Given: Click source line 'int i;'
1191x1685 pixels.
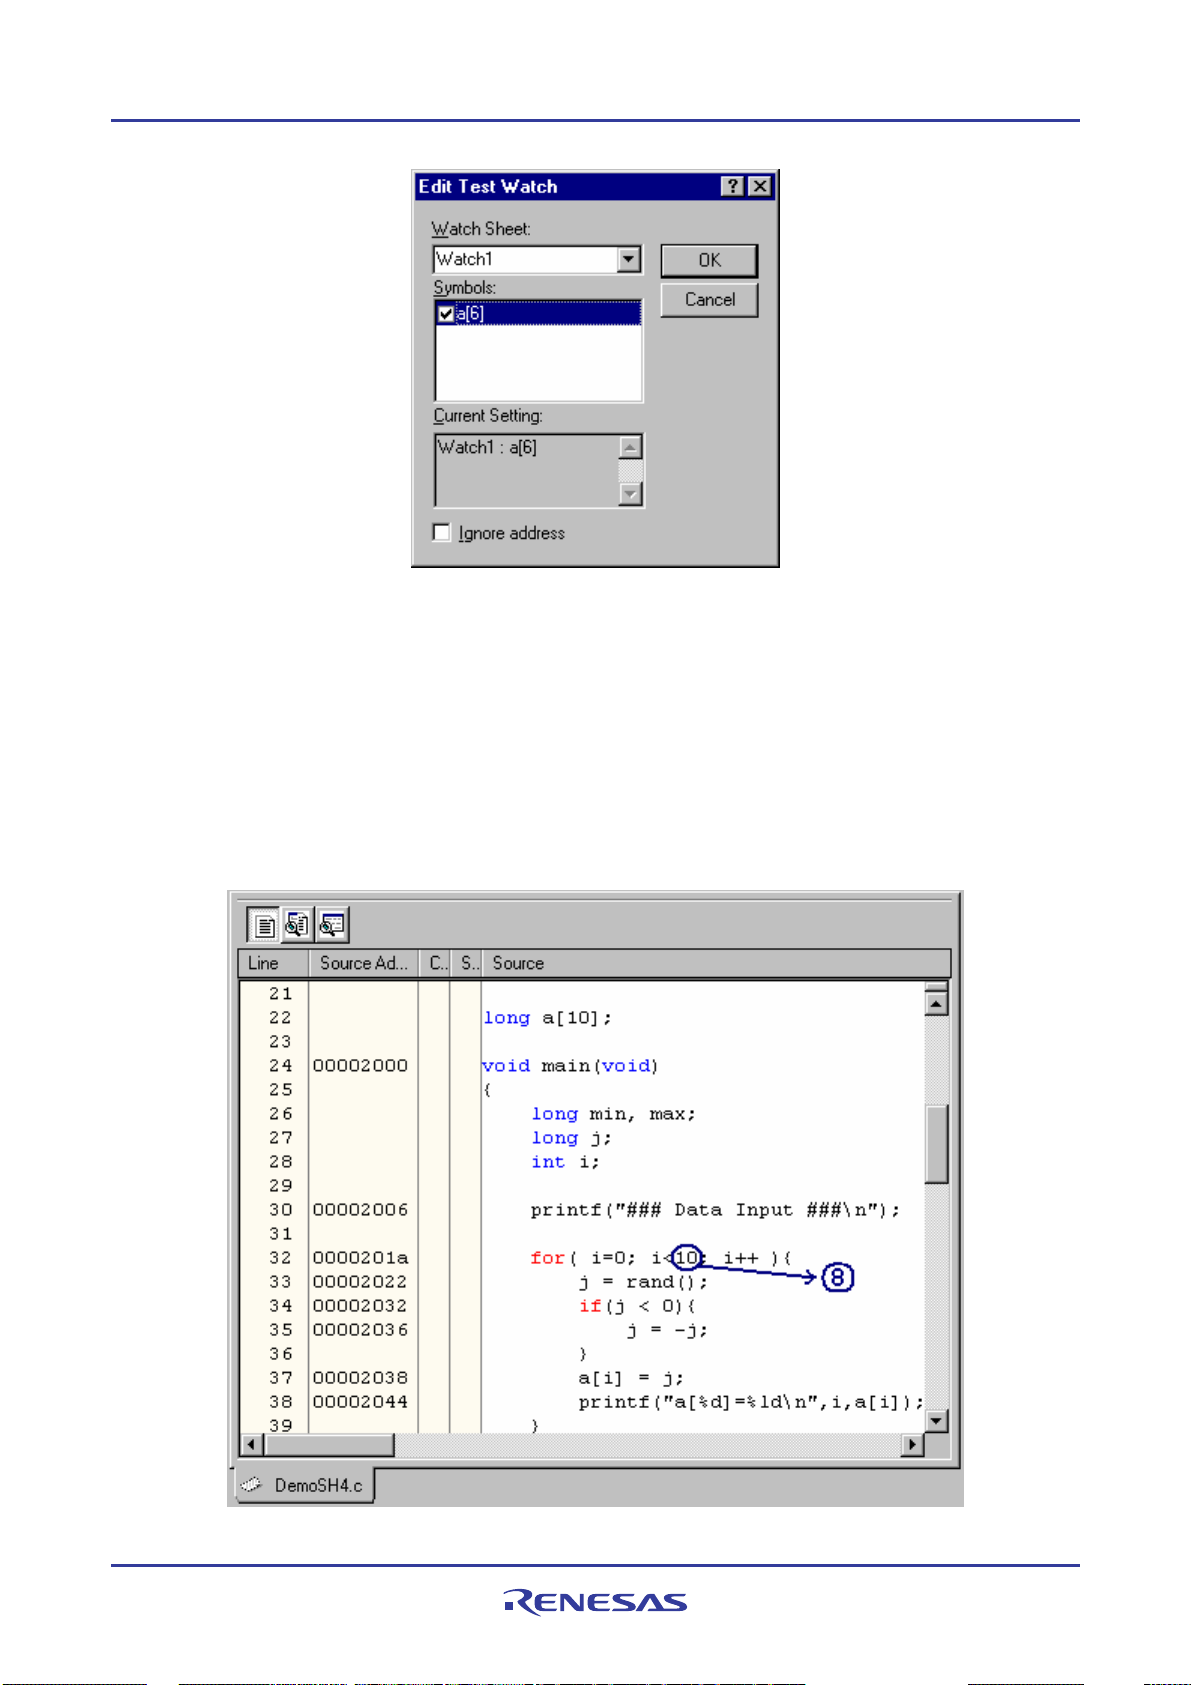Looking at the screenshot, I should (565, 1162).
